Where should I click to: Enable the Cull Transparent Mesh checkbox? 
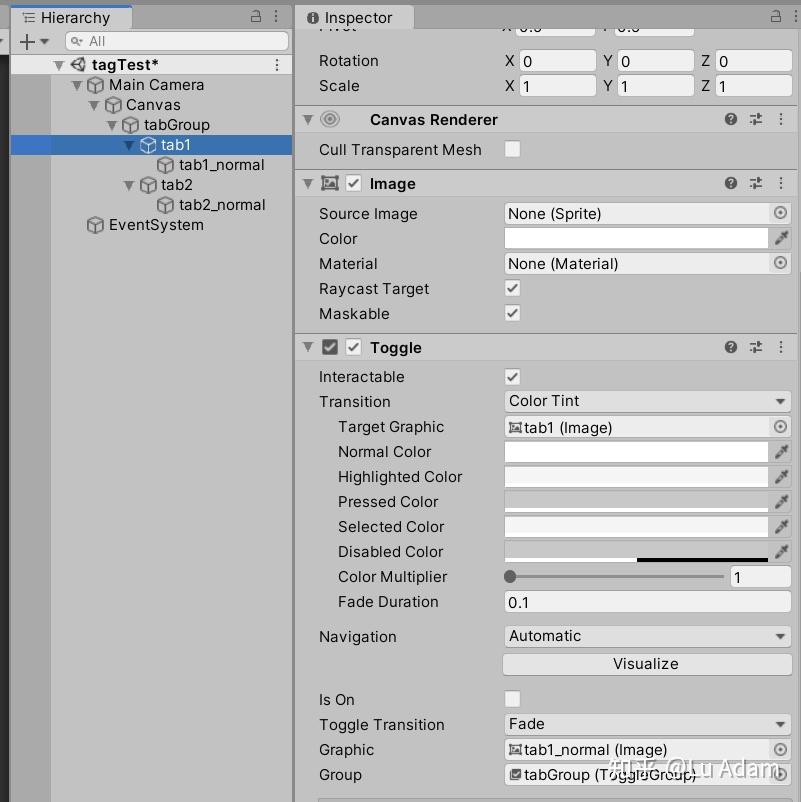[x=512, y=147]
